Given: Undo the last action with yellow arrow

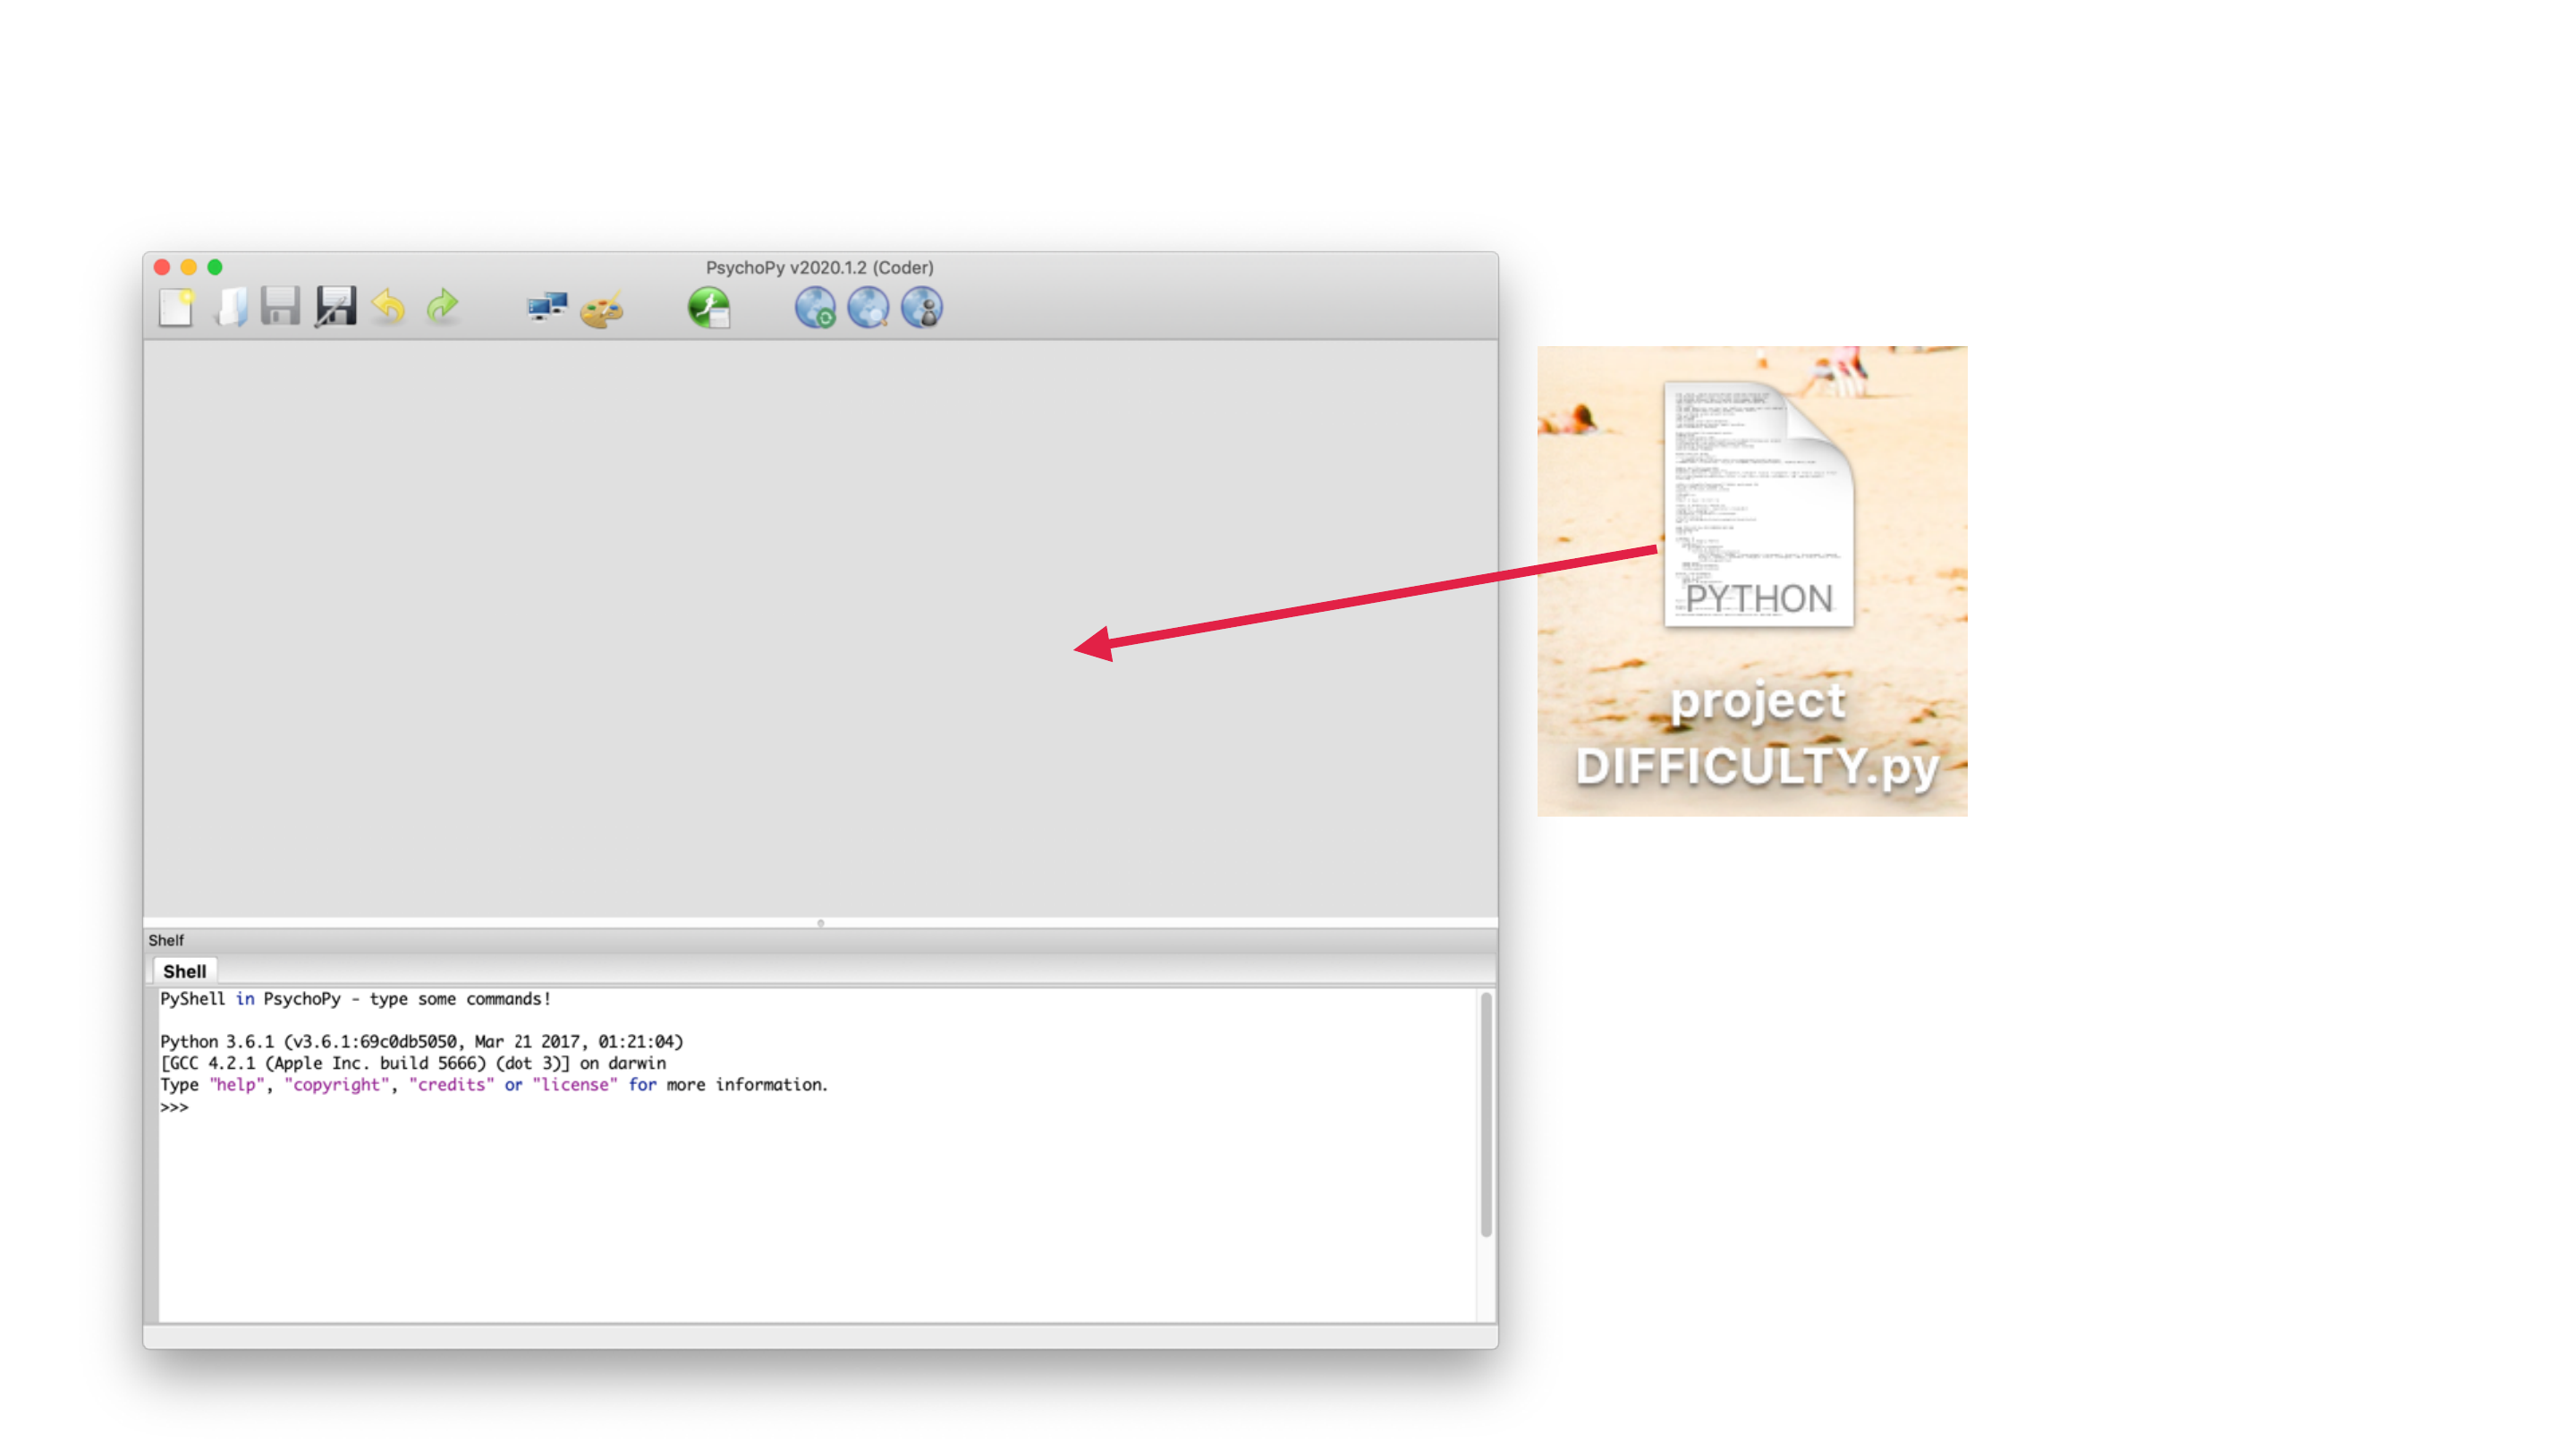Looking at the screenshot, I should 389,307.
